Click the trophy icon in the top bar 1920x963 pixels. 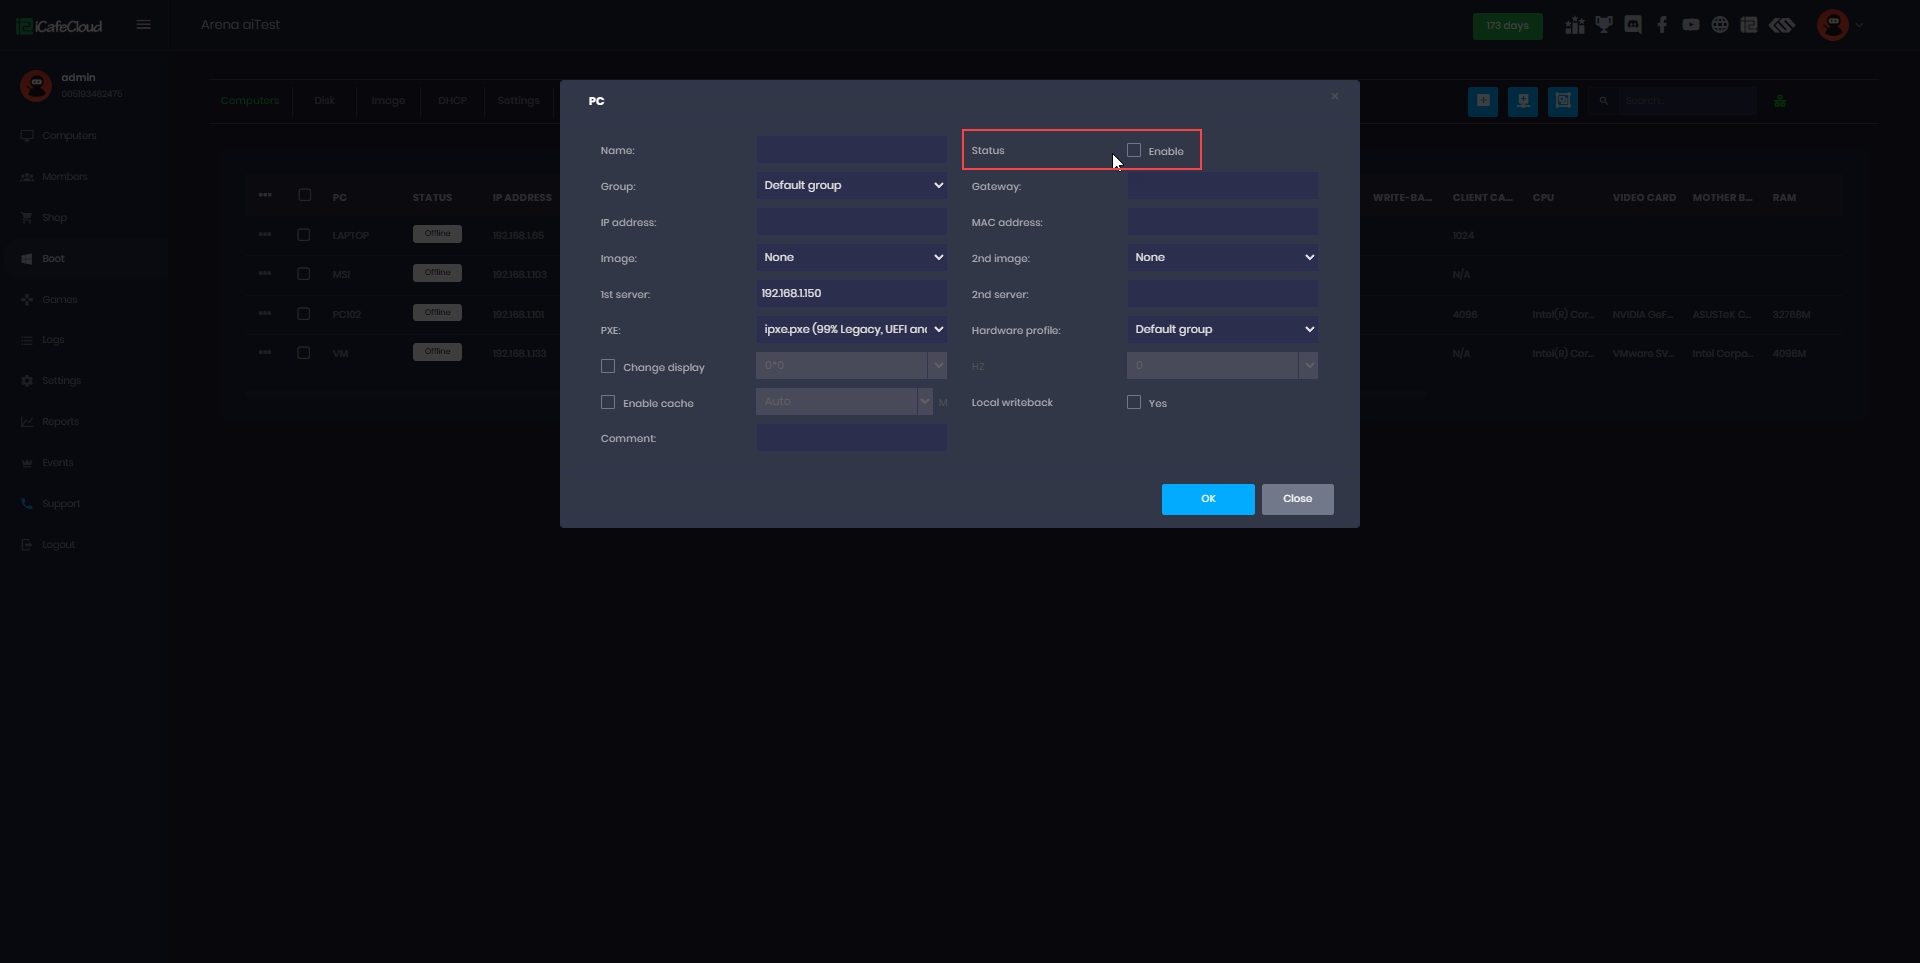coord(1604,24)
